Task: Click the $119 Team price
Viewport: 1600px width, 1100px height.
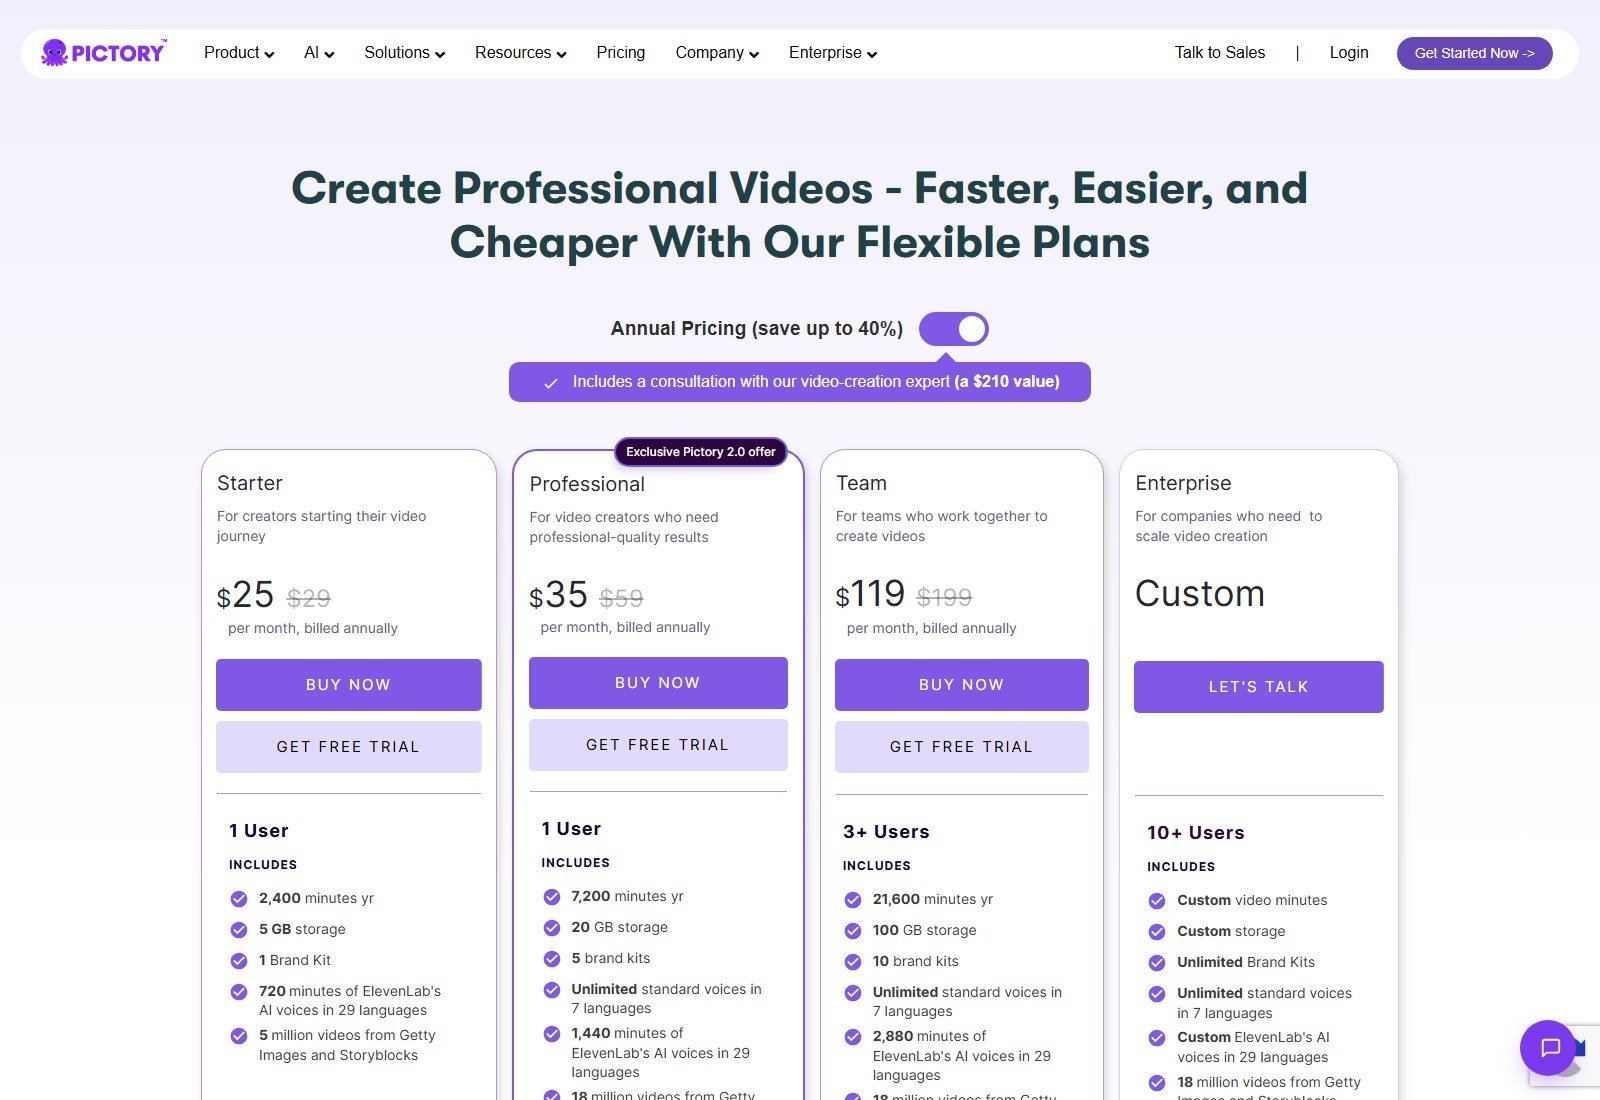Action: click(x=870, y=594)
